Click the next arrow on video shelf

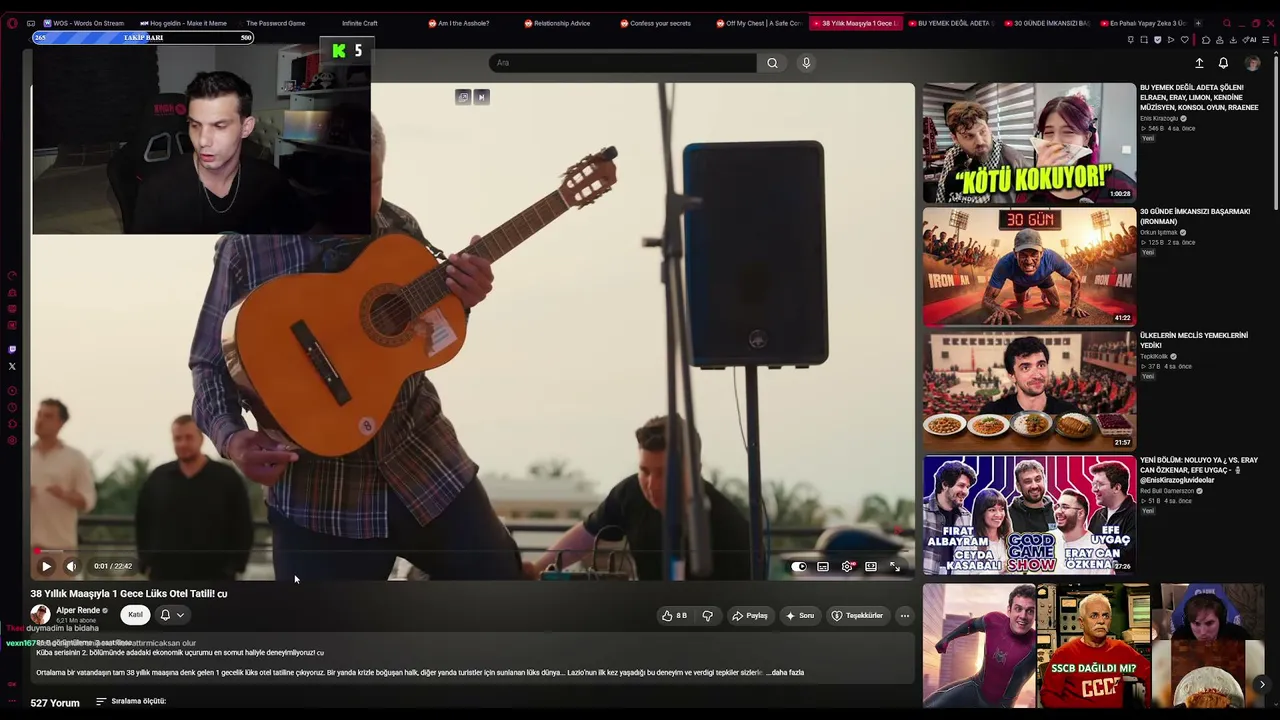(1262, 685)
